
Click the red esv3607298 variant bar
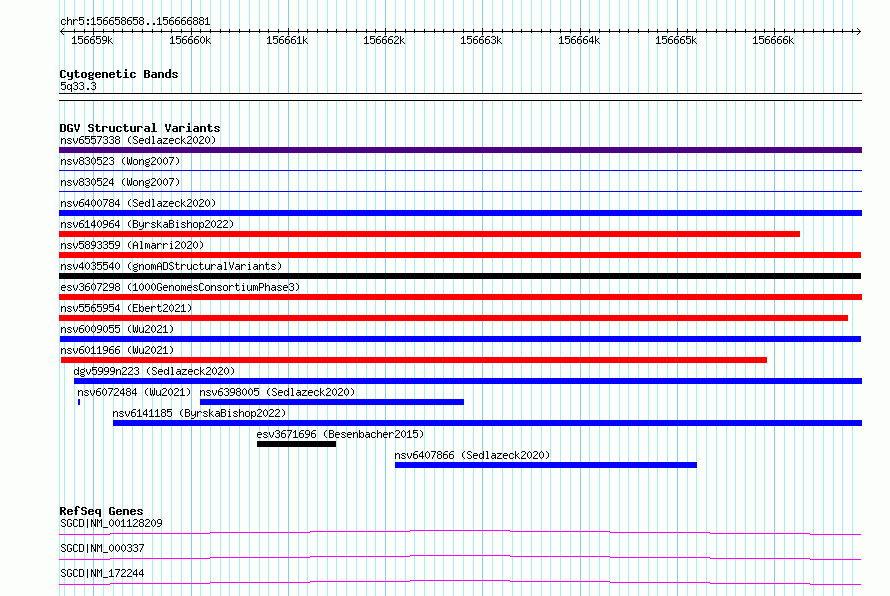click(460, 297)
